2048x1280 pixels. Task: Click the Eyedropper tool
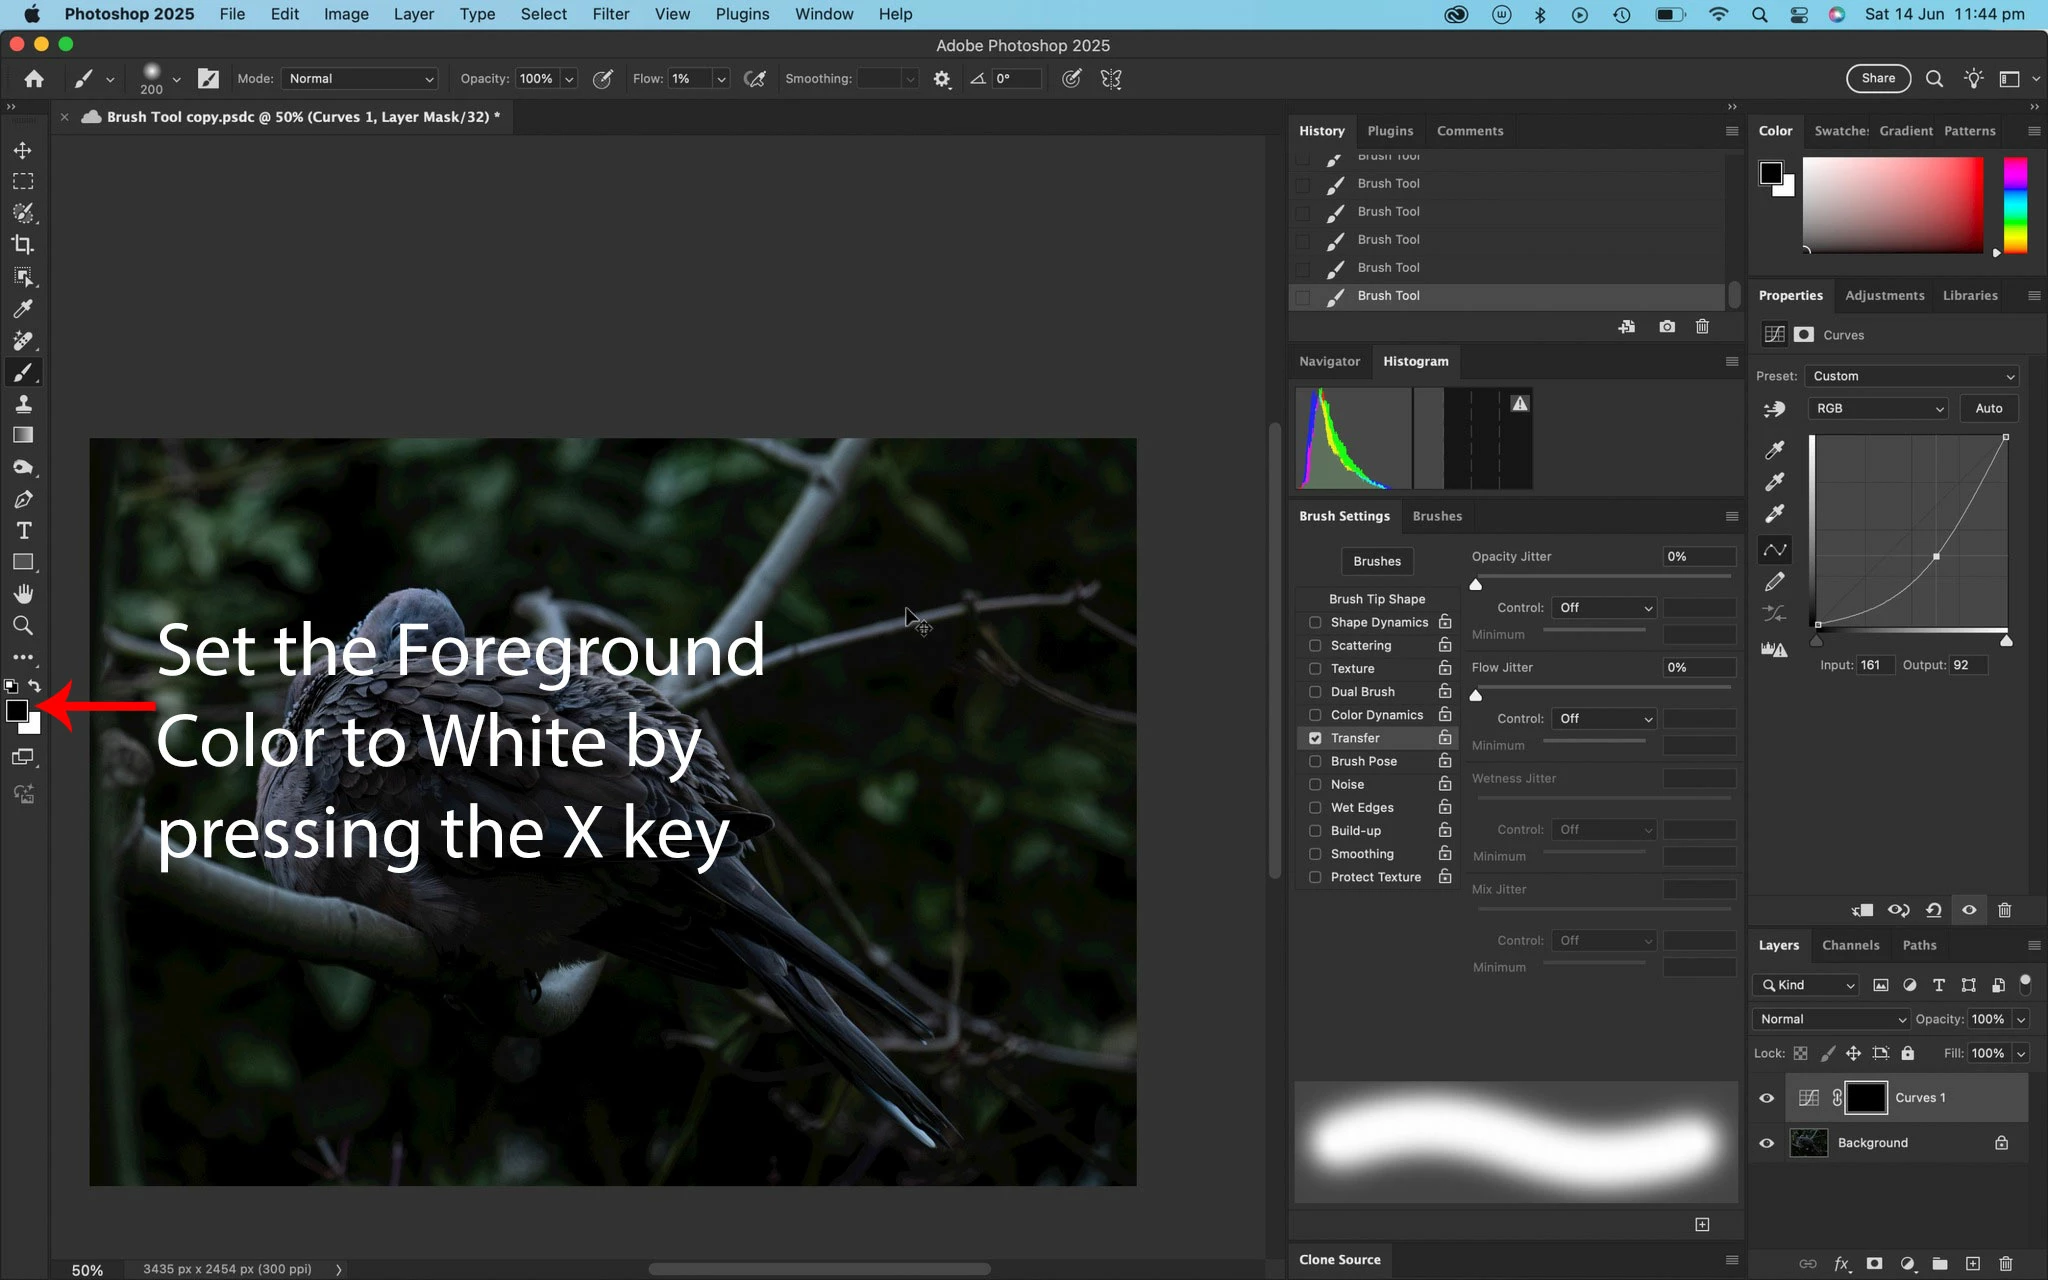pos(23,309)
